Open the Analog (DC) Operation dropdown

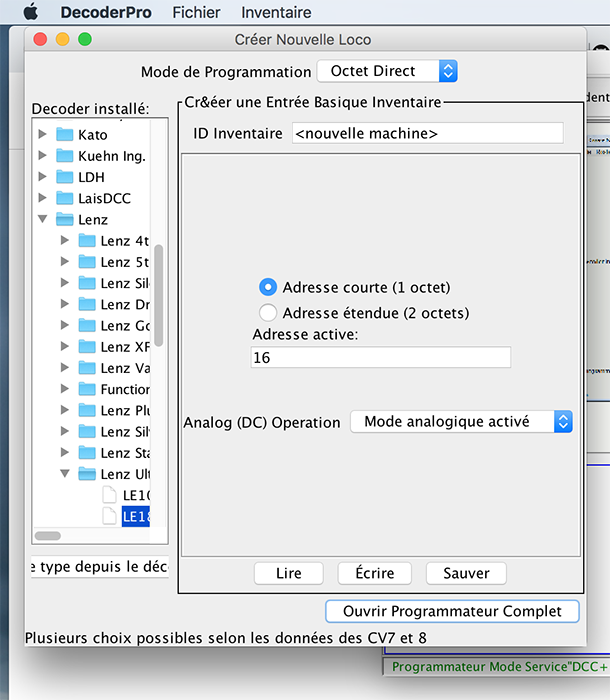click(x=461, y=421)
